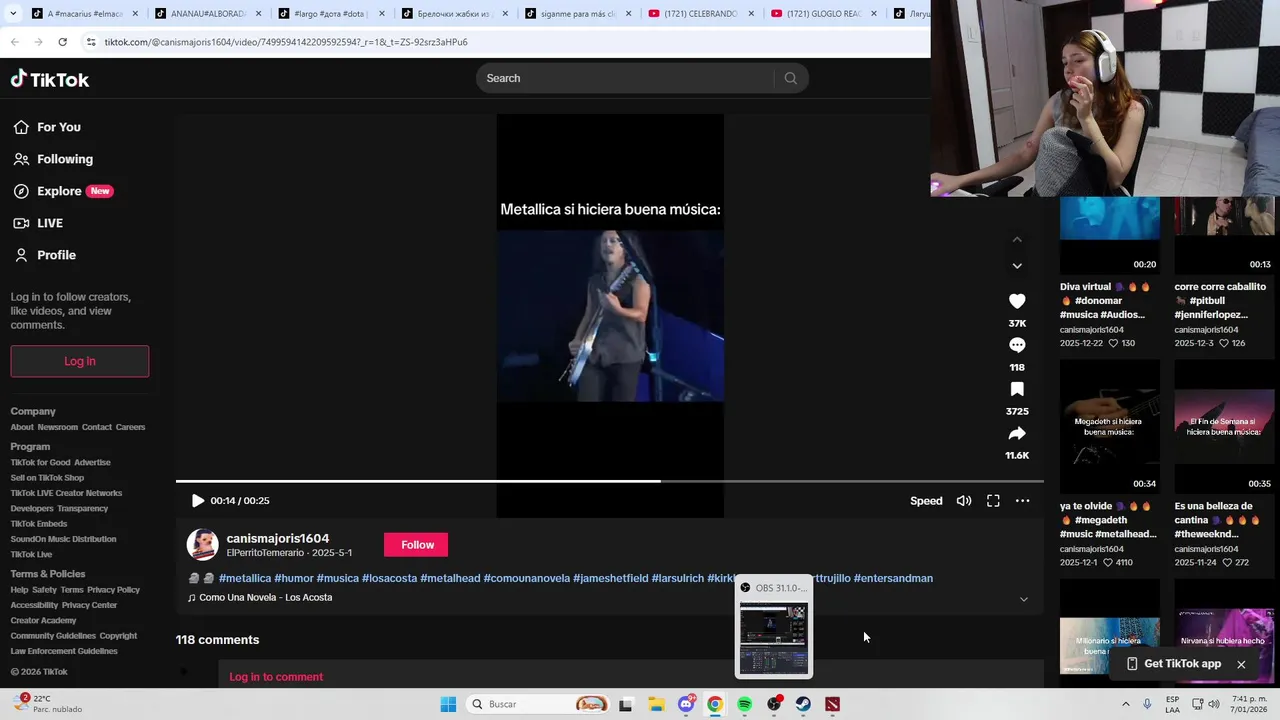Click the canismajoris1604 username
1280x720 pixels.
[278, 538]
